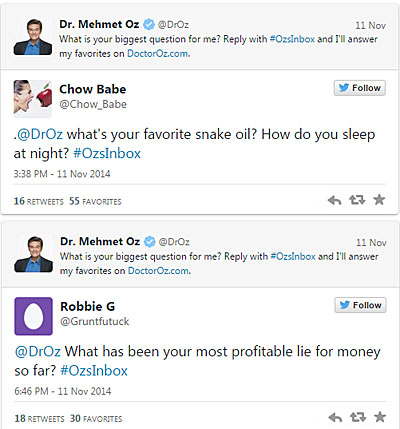Retweet Robbie G's profitable lie tweet
The width and height of the screenshot is (400, 429).
click(x=358, y=417)
